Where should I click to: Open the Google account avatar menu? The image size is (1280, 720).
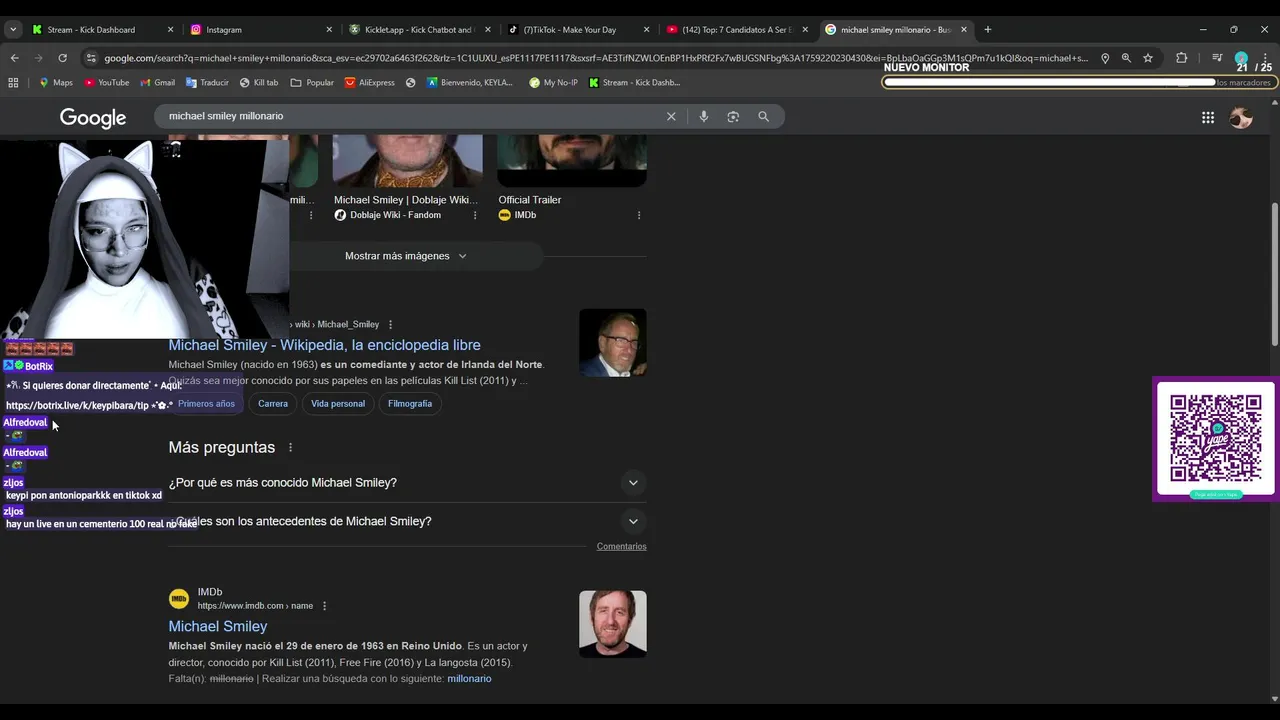(1241, 118)
